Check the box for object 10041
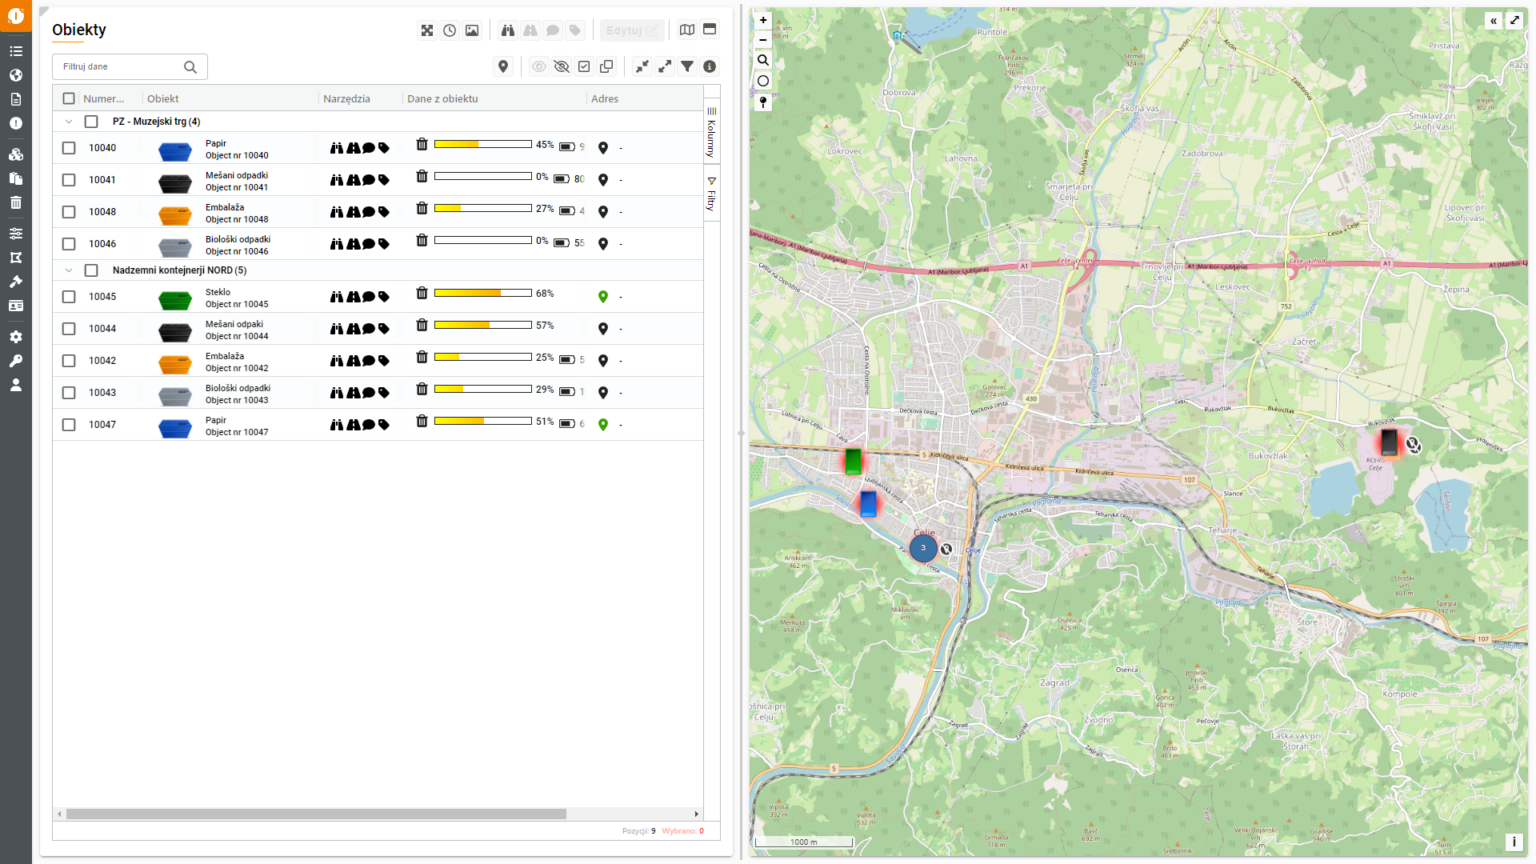This screenshot has height=864, width=1536. (69, 180)
